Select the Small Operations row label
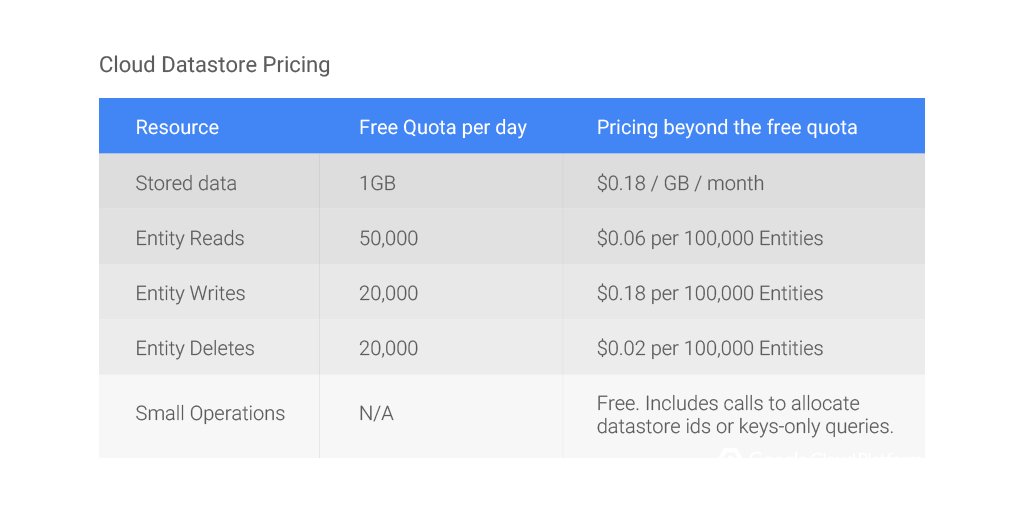Viewport: 1024px width, 512px height. click(x=210, y=413)
